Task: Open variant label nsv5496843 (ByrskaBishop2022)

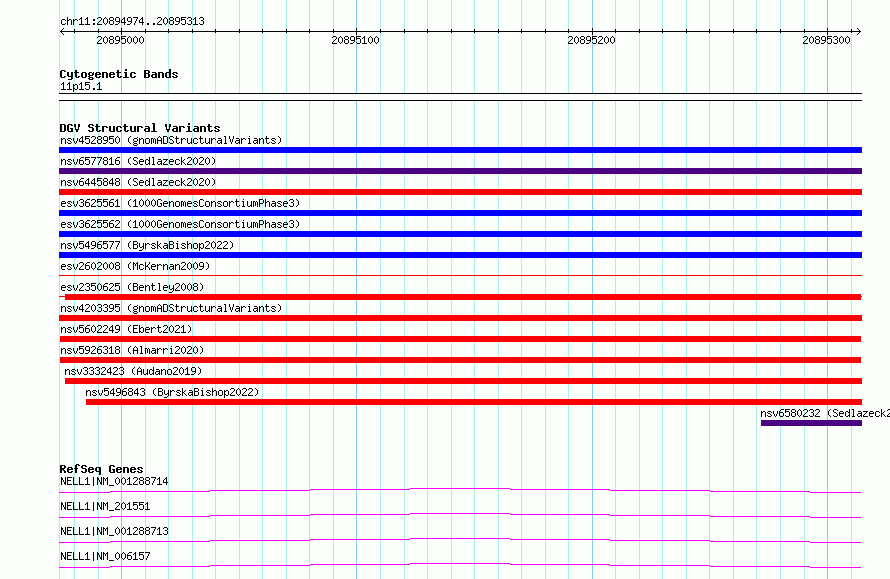Action: coord(172,392)
